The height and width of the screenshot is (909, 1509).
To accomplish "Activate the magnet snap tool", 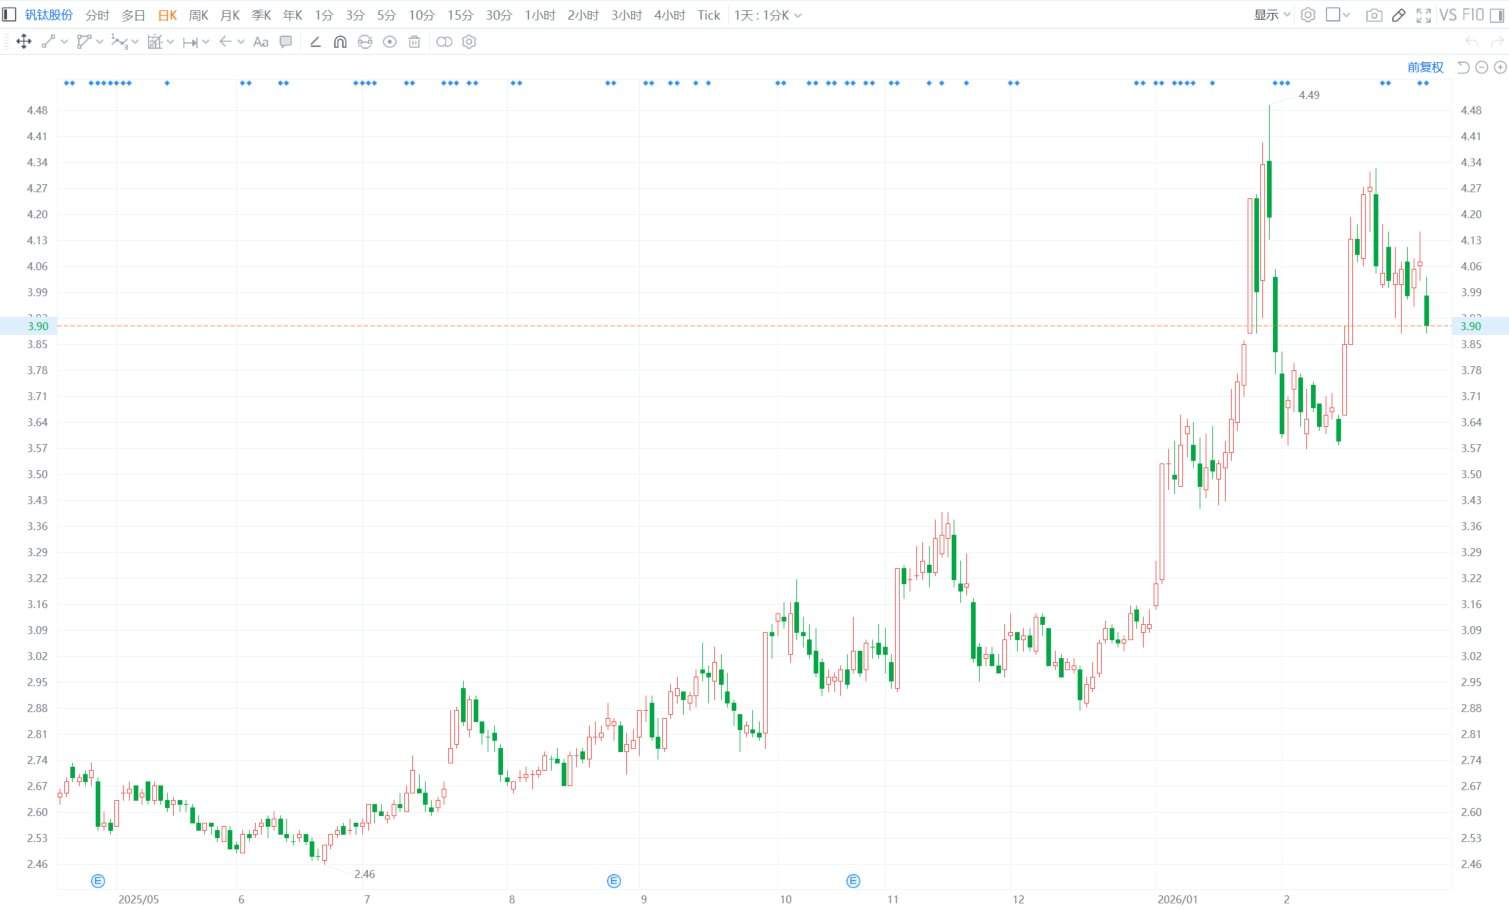I will coord(340,42).
